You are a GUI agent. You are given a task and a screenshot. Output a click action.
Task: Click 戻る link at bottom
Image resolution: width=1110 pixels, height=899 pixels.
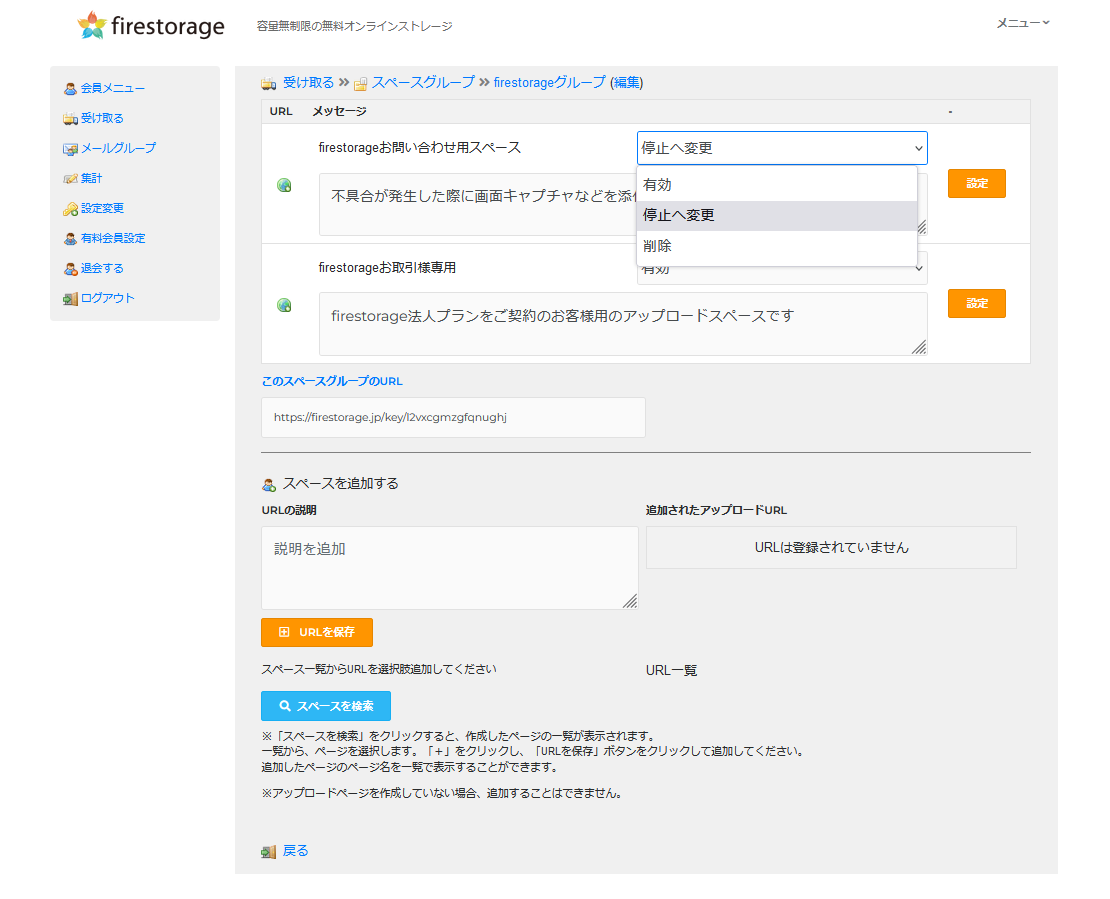point(295,851)
